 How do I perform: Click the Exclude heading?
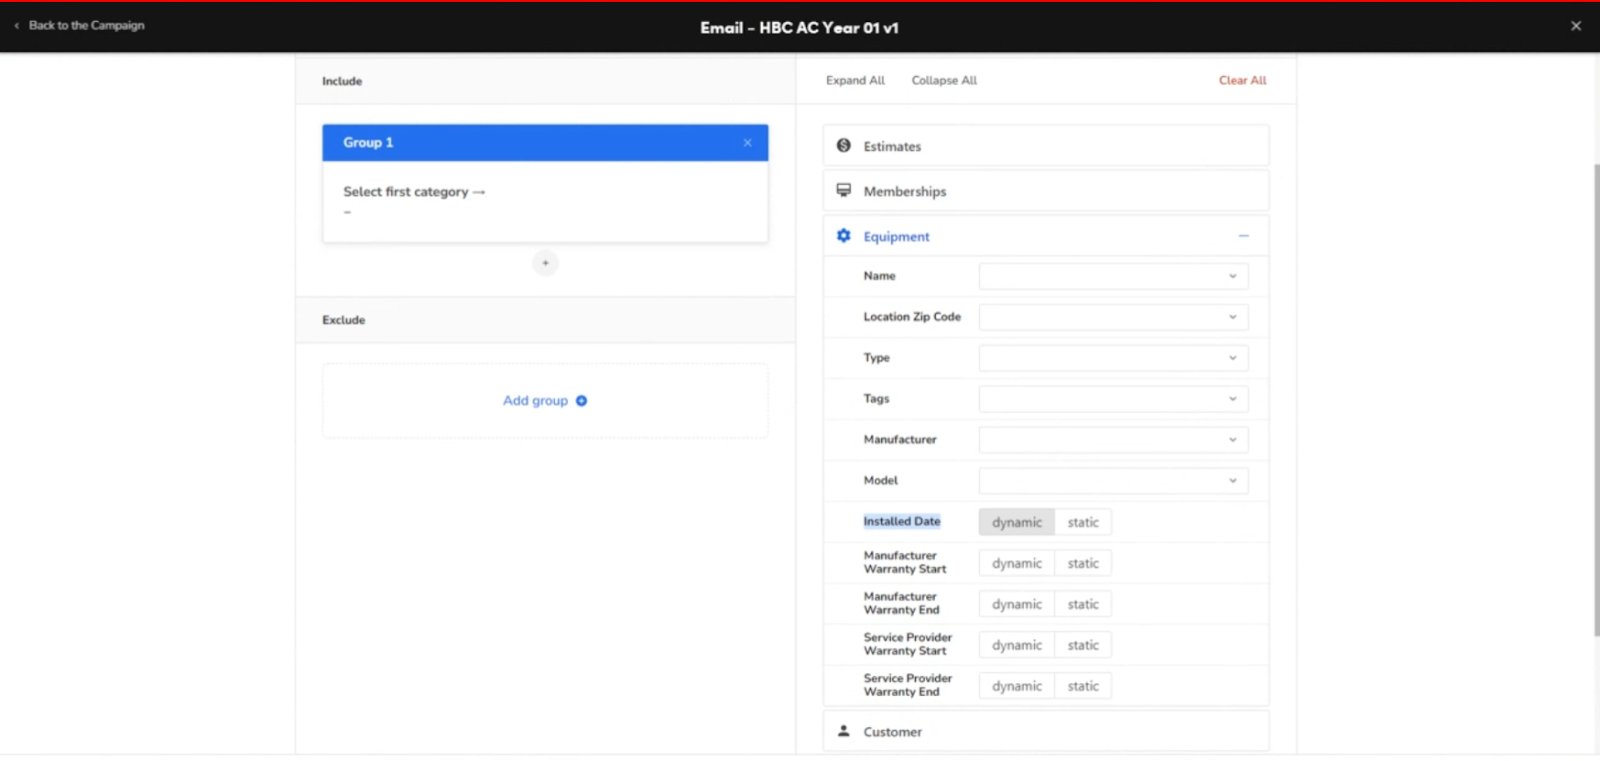[x=343, y=320]
